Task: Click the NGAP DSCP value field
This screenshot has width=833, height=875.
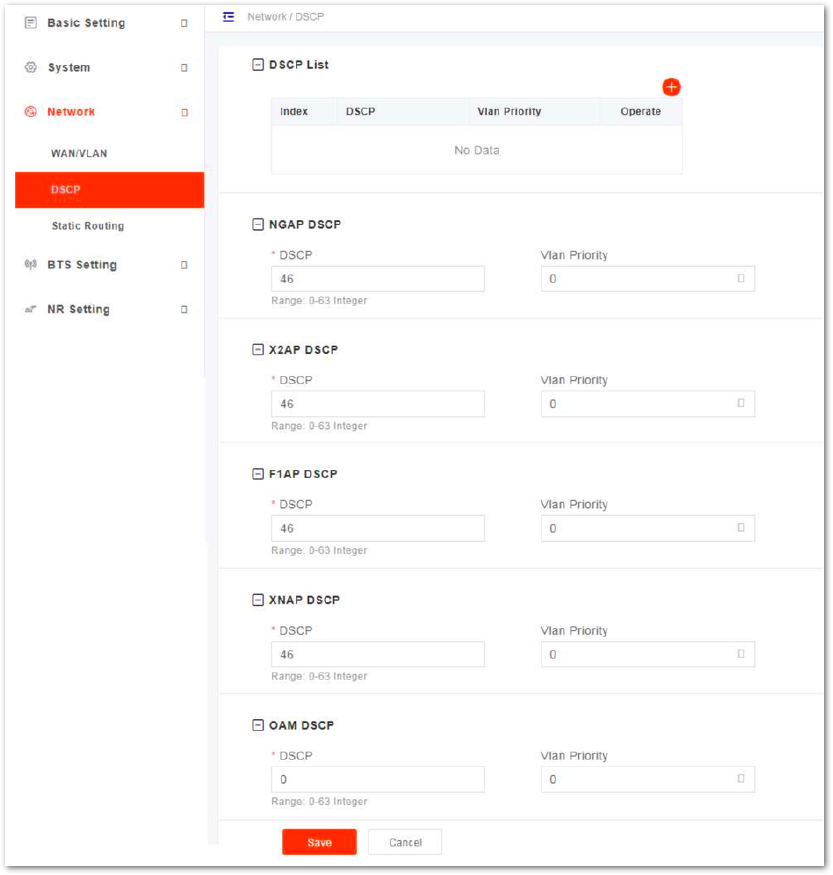Action: tap(378, 278)
